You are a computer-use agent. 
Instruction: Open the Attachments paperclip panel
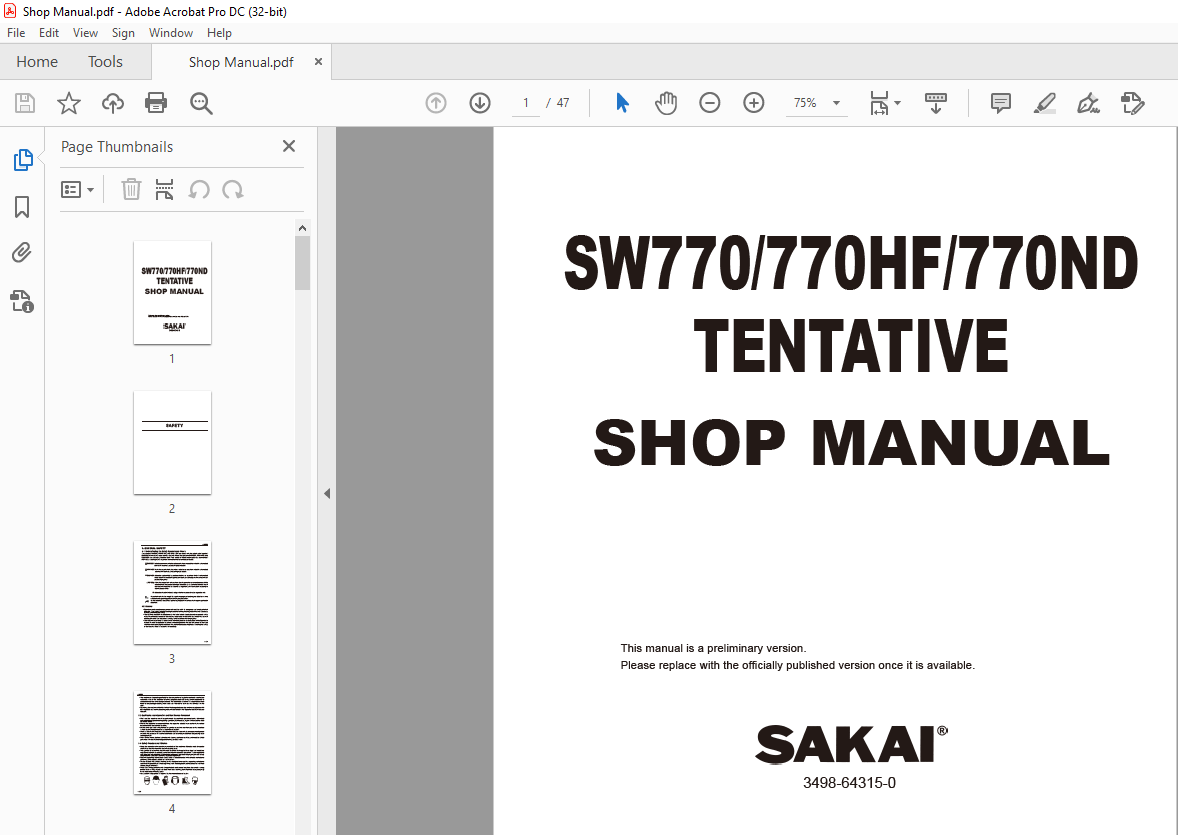[22, 253]
